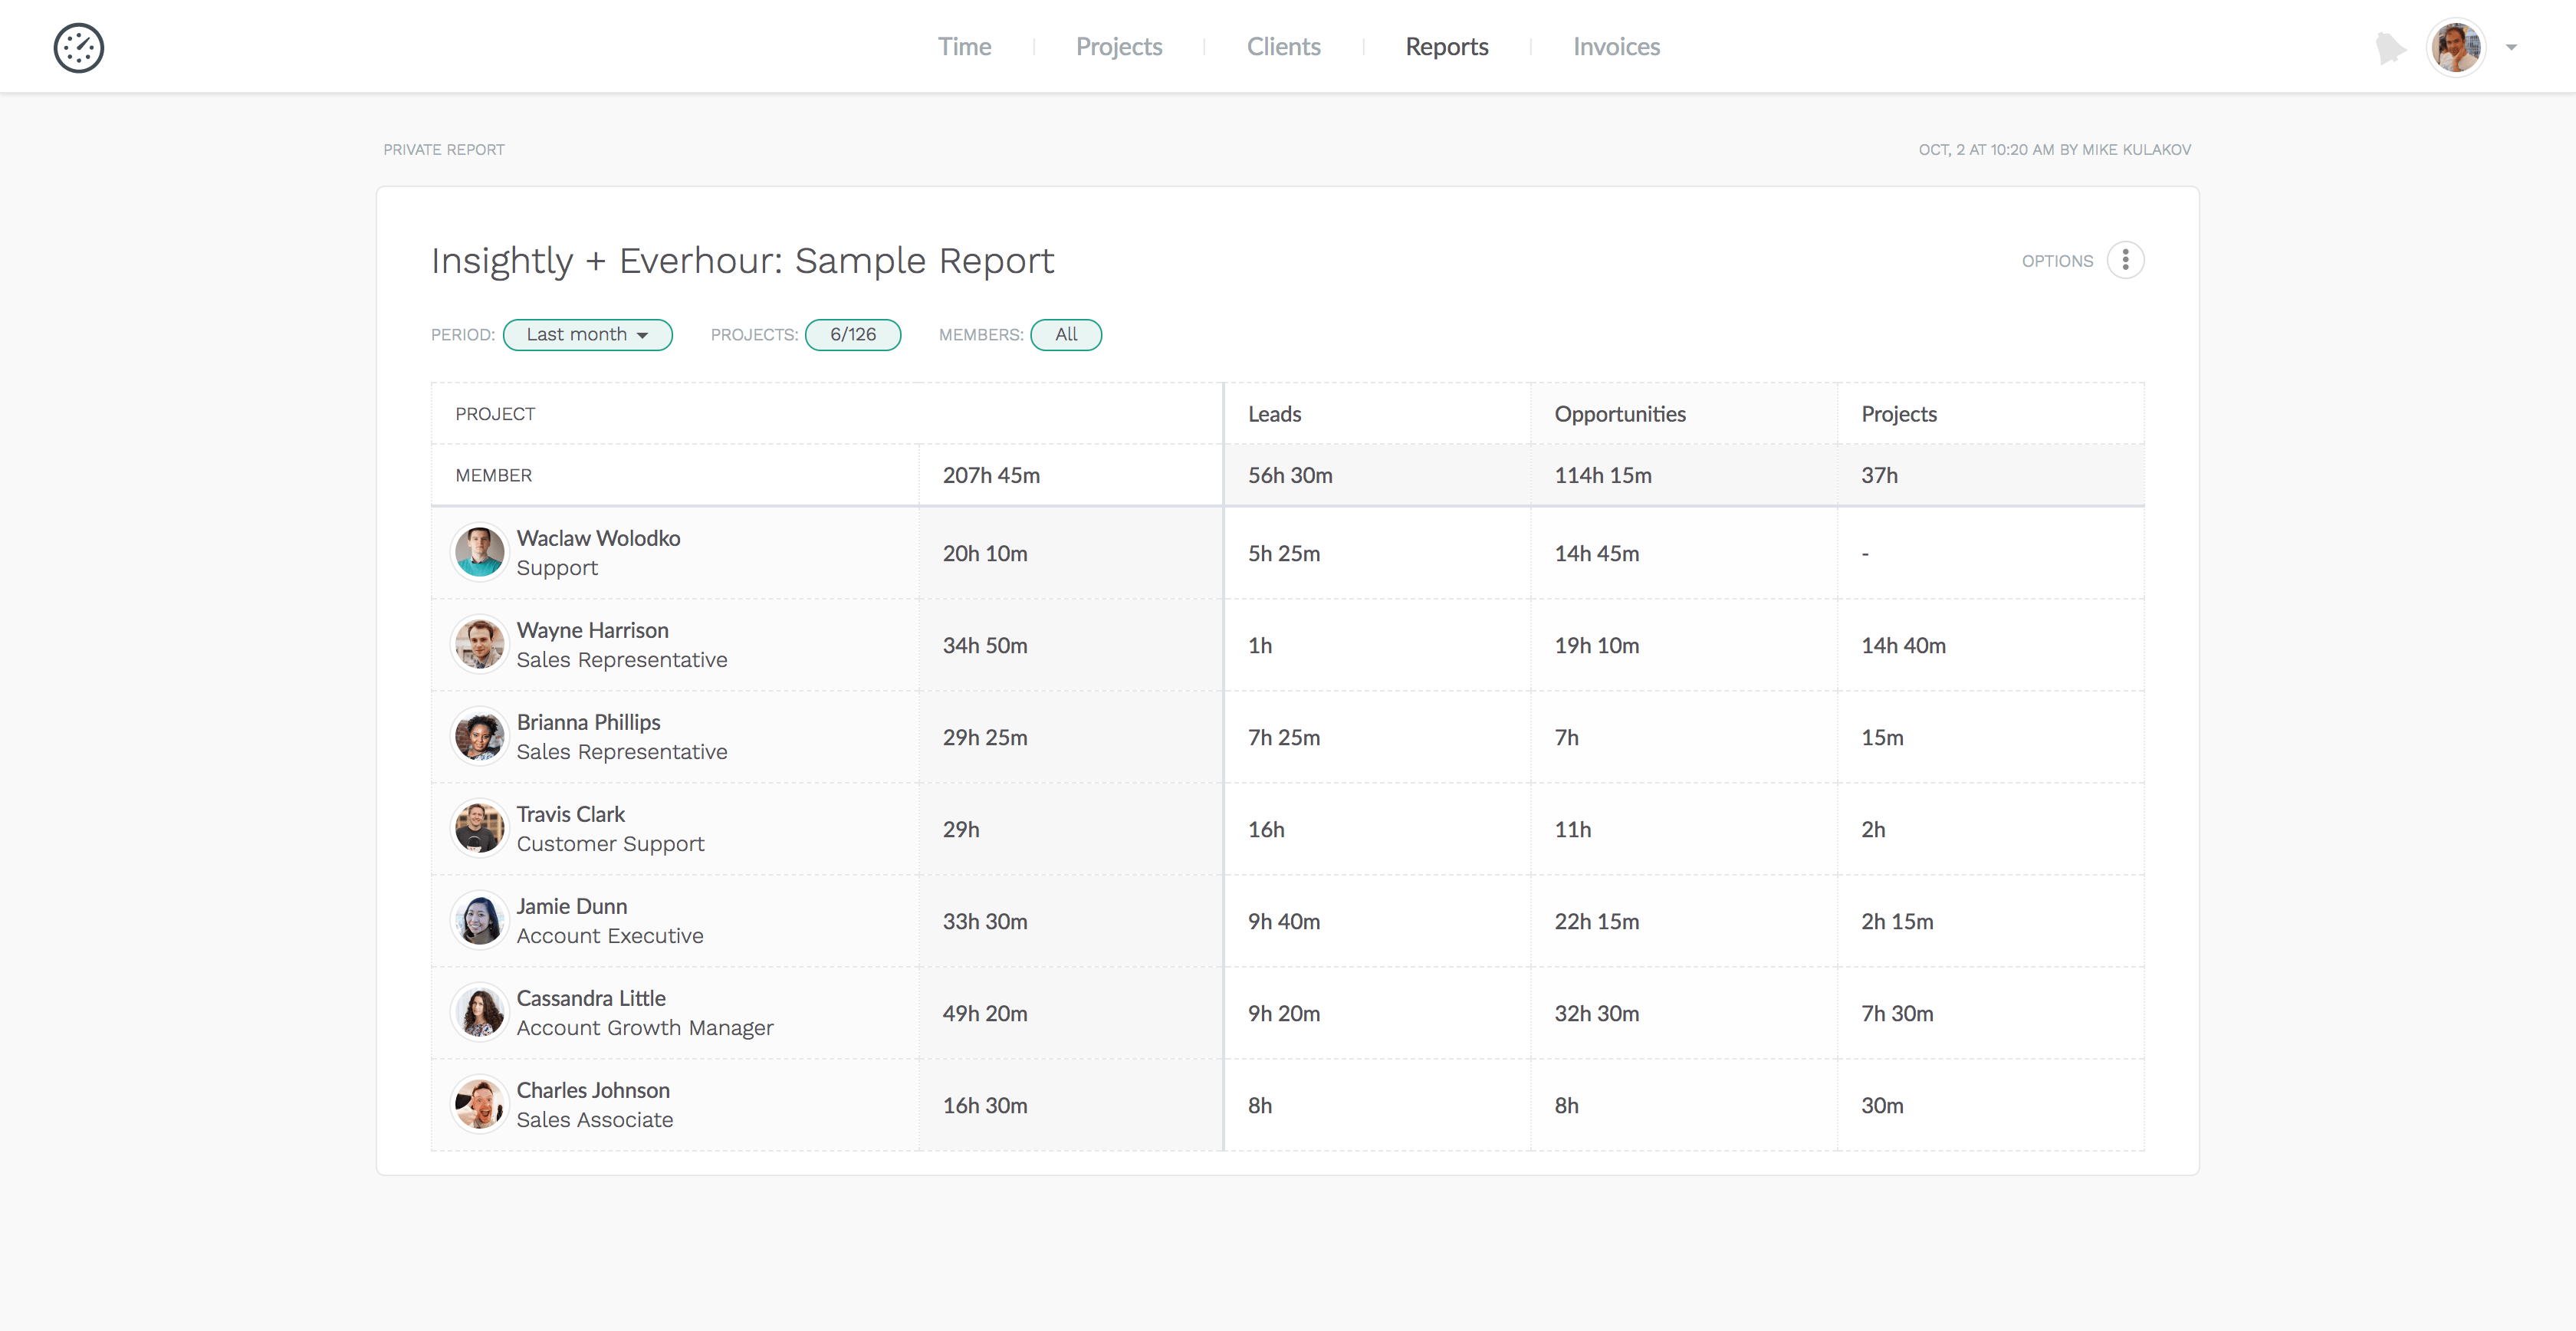Image resolution: width=2576 pixels, height=1331 pixels.
Task: Click the name Wayne Harrison
Action: (x=592, y=630)
